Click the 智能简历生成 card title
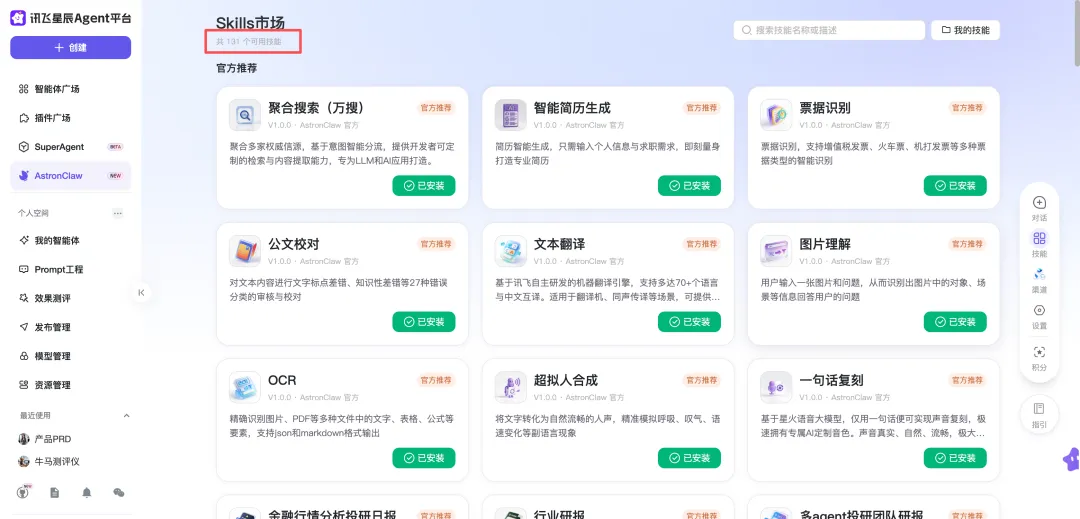Screen dimensions: 1080x519 point(572,108)
